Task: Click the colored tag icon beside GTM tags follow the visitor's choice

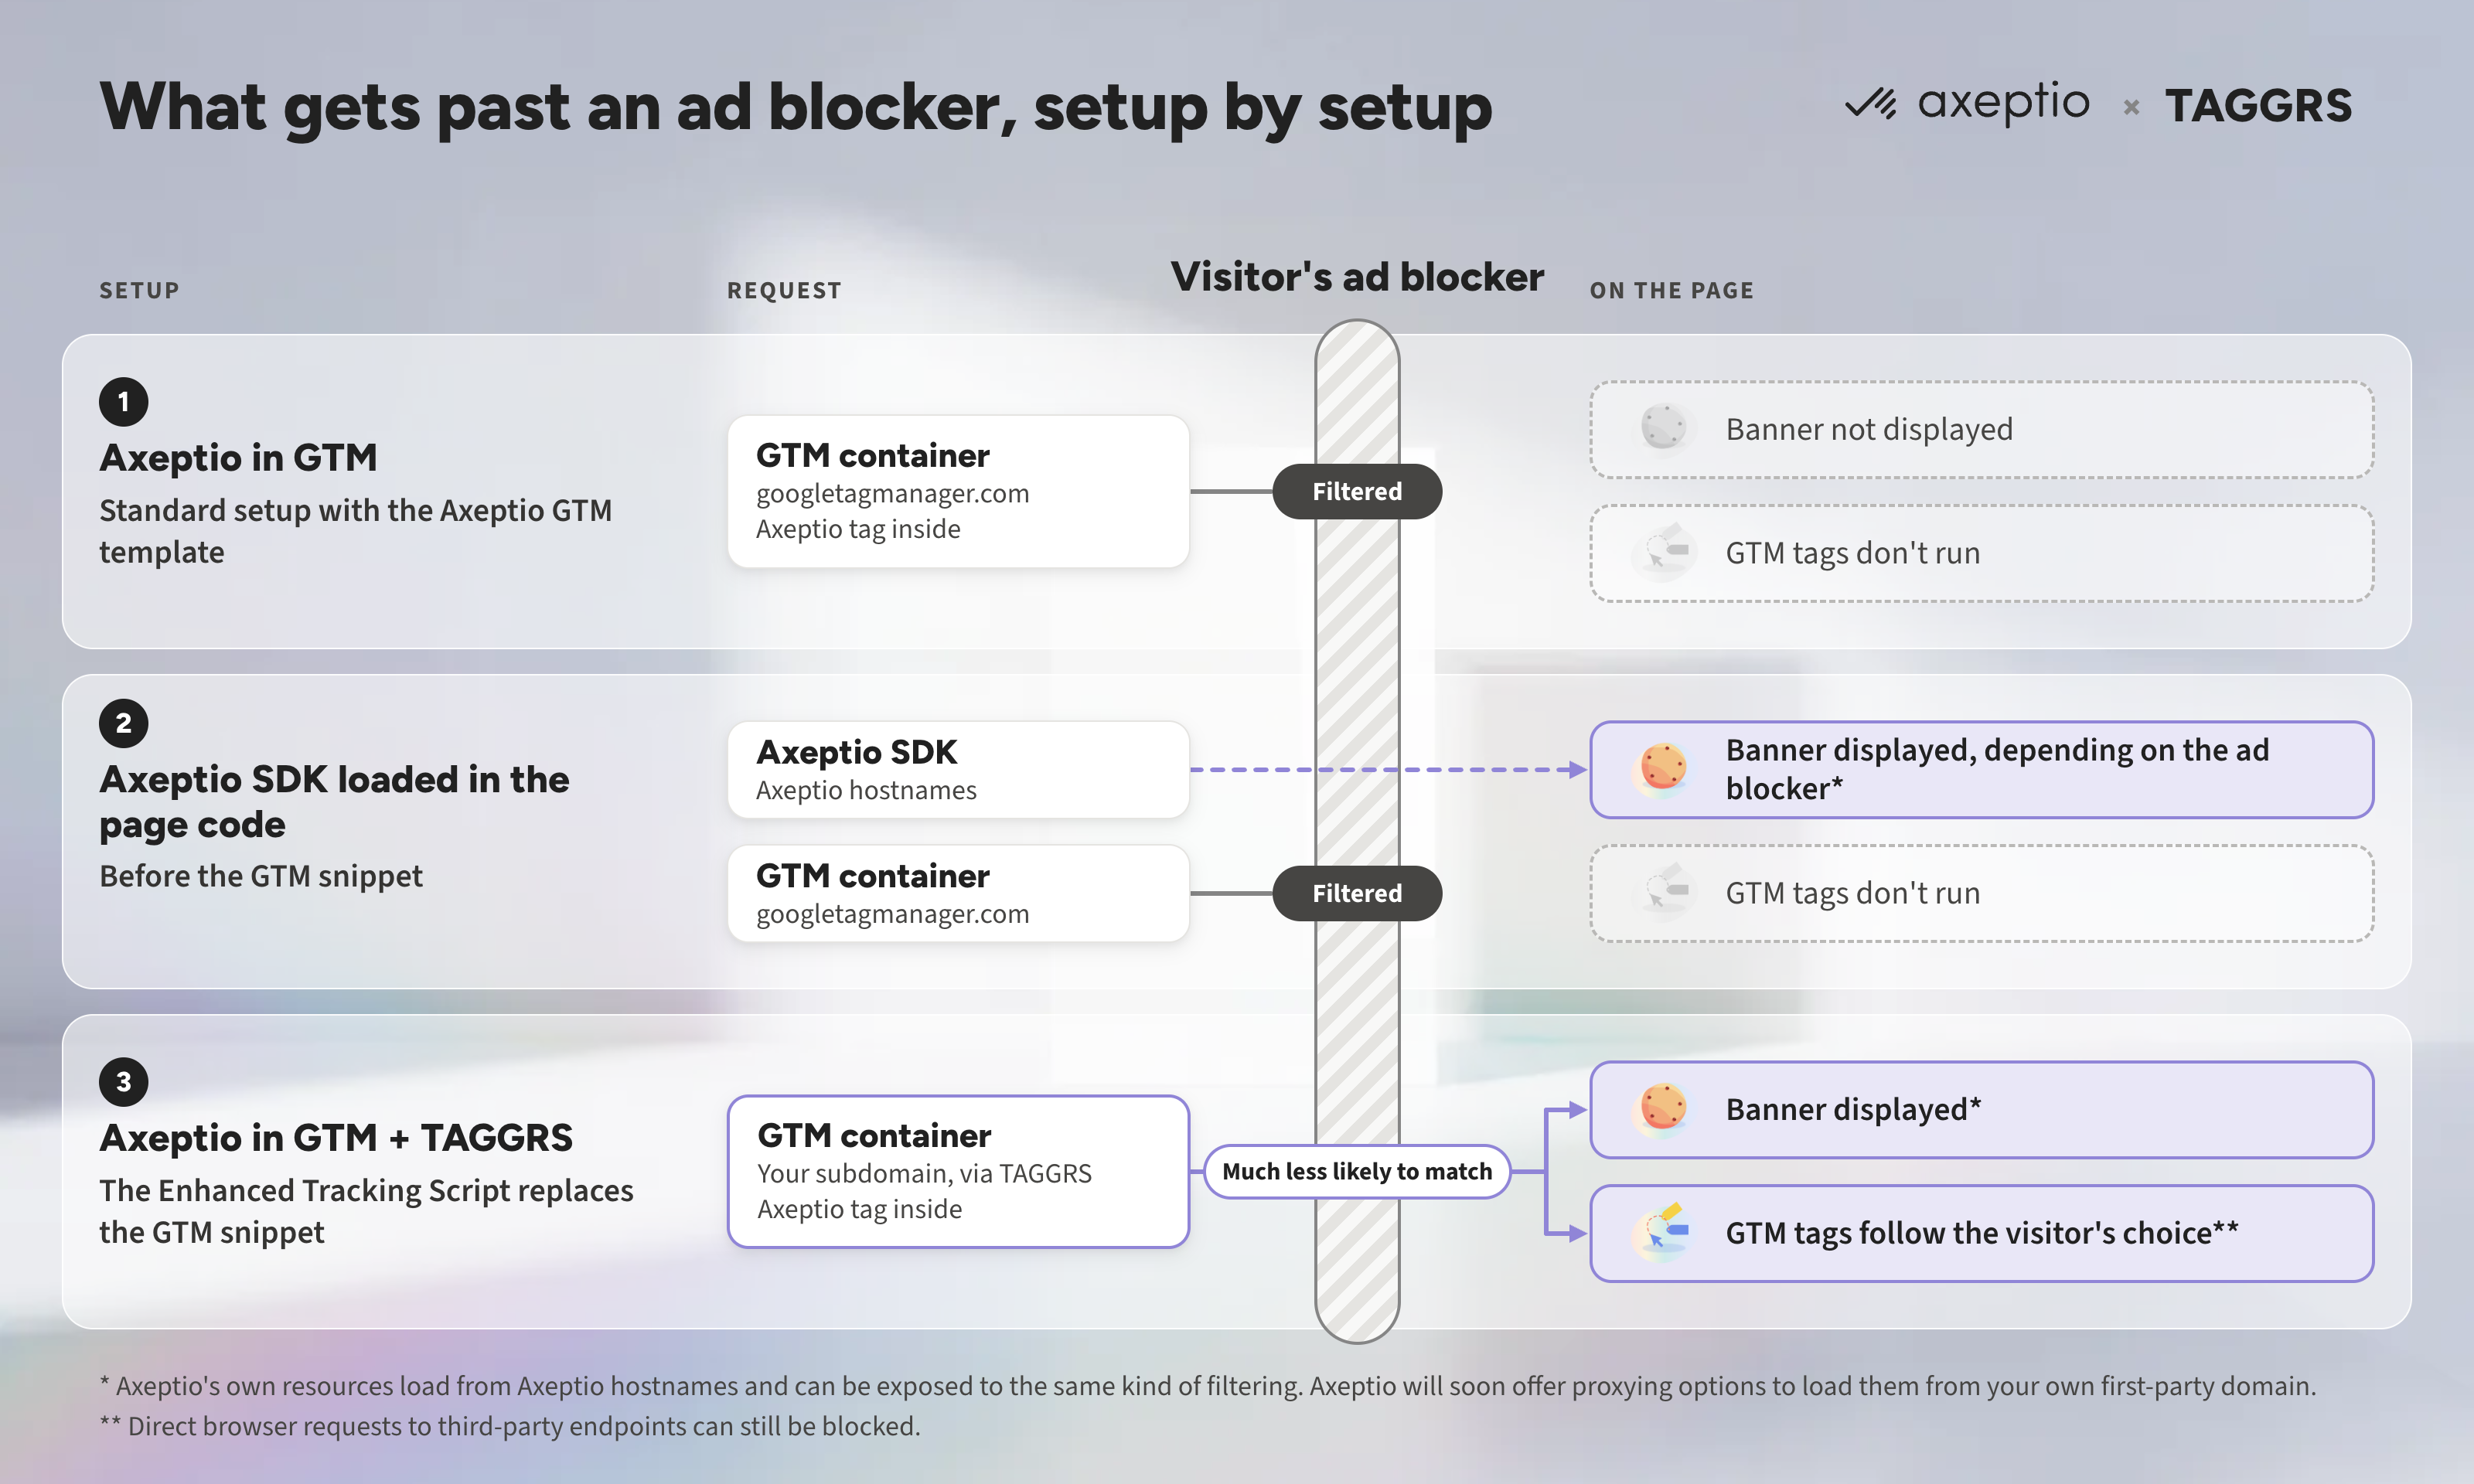Action: (x=1663, y=1232)
